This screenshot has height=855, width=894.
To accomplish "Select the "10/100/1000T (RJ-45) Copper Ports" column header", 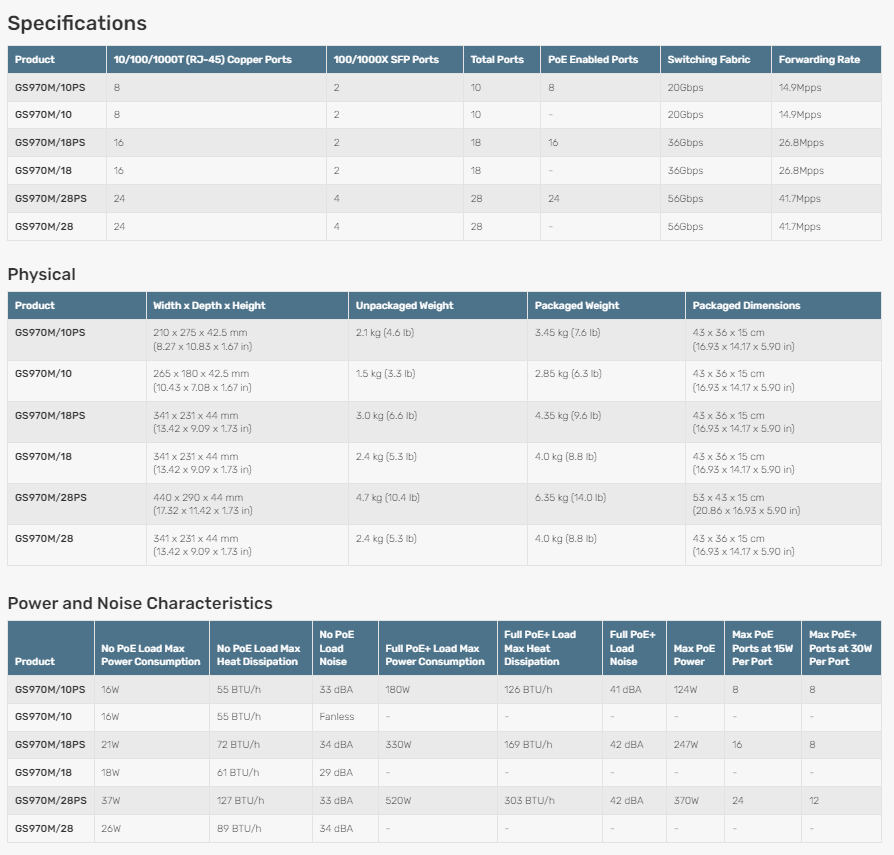I will tap(202, 59).
